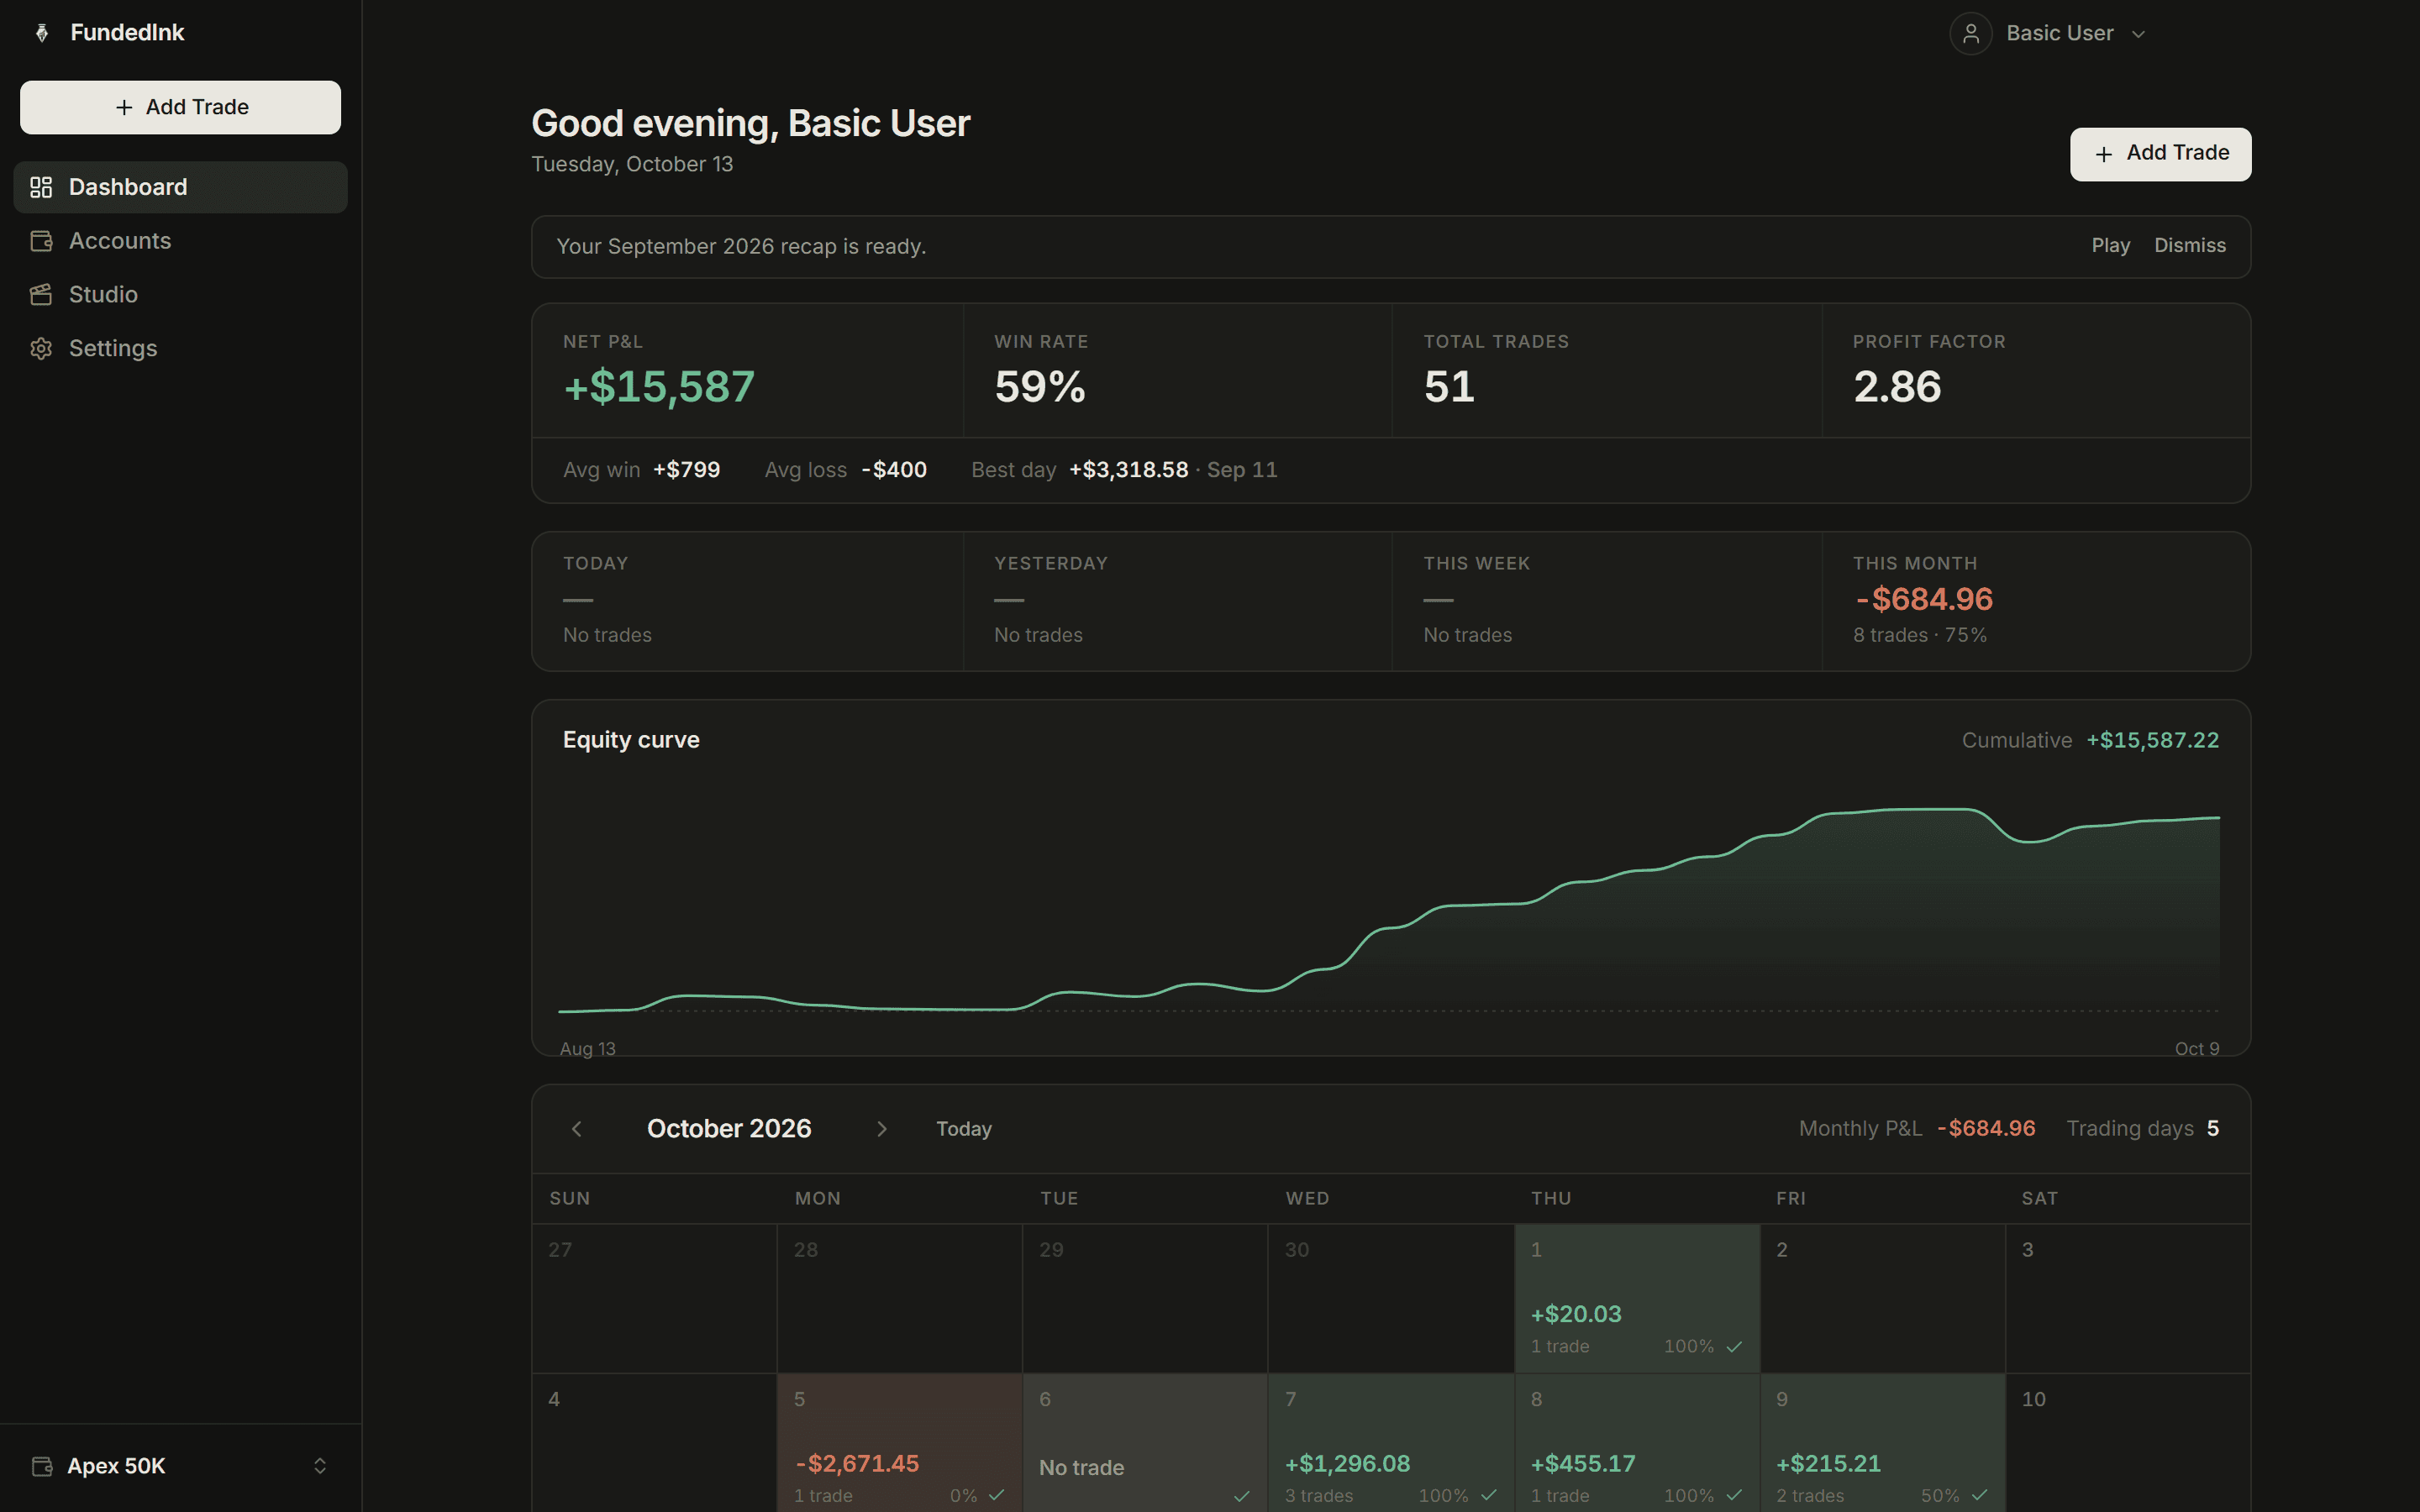Screen dimensions: 2420x1512
Task: Click the This Month -$684.96 value
Action: (x=1924, y=600)
